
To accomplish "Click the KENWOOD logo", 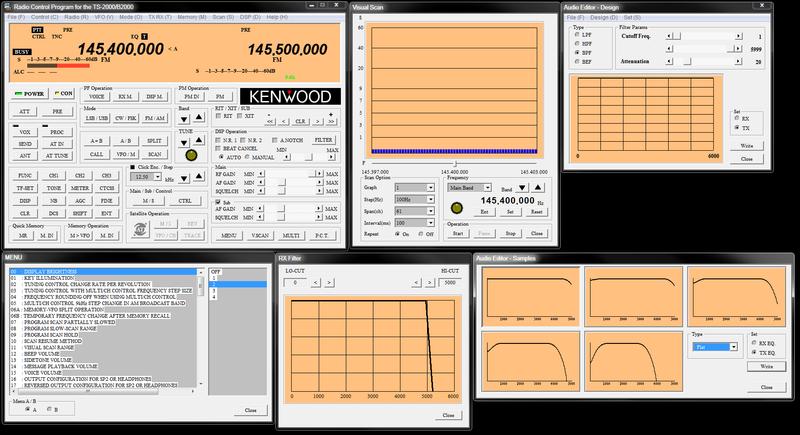I will tap(290, 96).
